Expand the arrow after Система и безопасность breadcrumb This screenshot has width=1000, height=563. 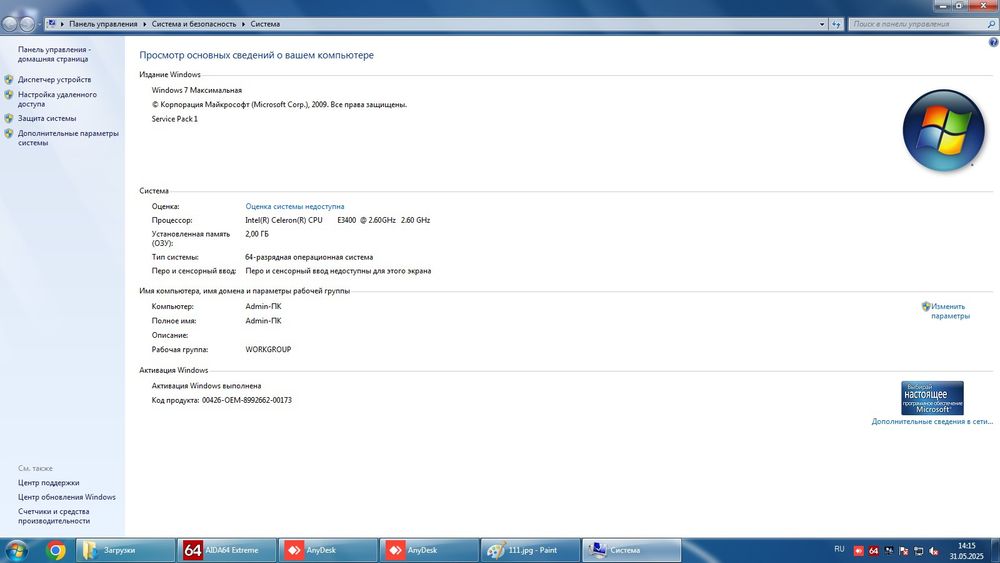[x=244, y=24]
